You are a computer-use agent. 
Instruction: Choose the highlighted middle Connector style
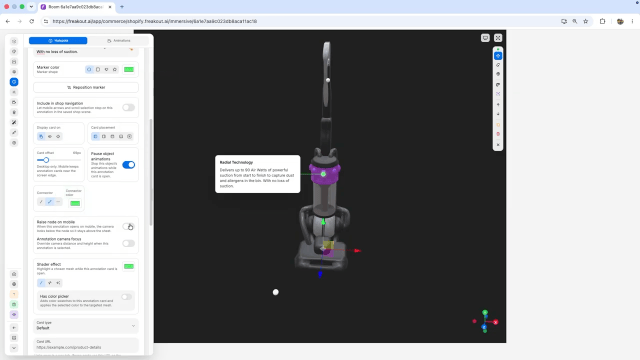(49, 202)
